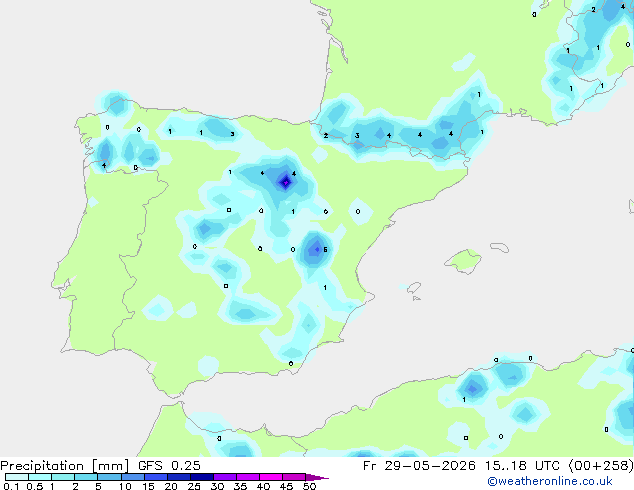Image resolution: width=634 pixels, height=490 pixels.
Task: Click the '50' legend scale value
Action: pyautogui.click(x=309, y=486)
